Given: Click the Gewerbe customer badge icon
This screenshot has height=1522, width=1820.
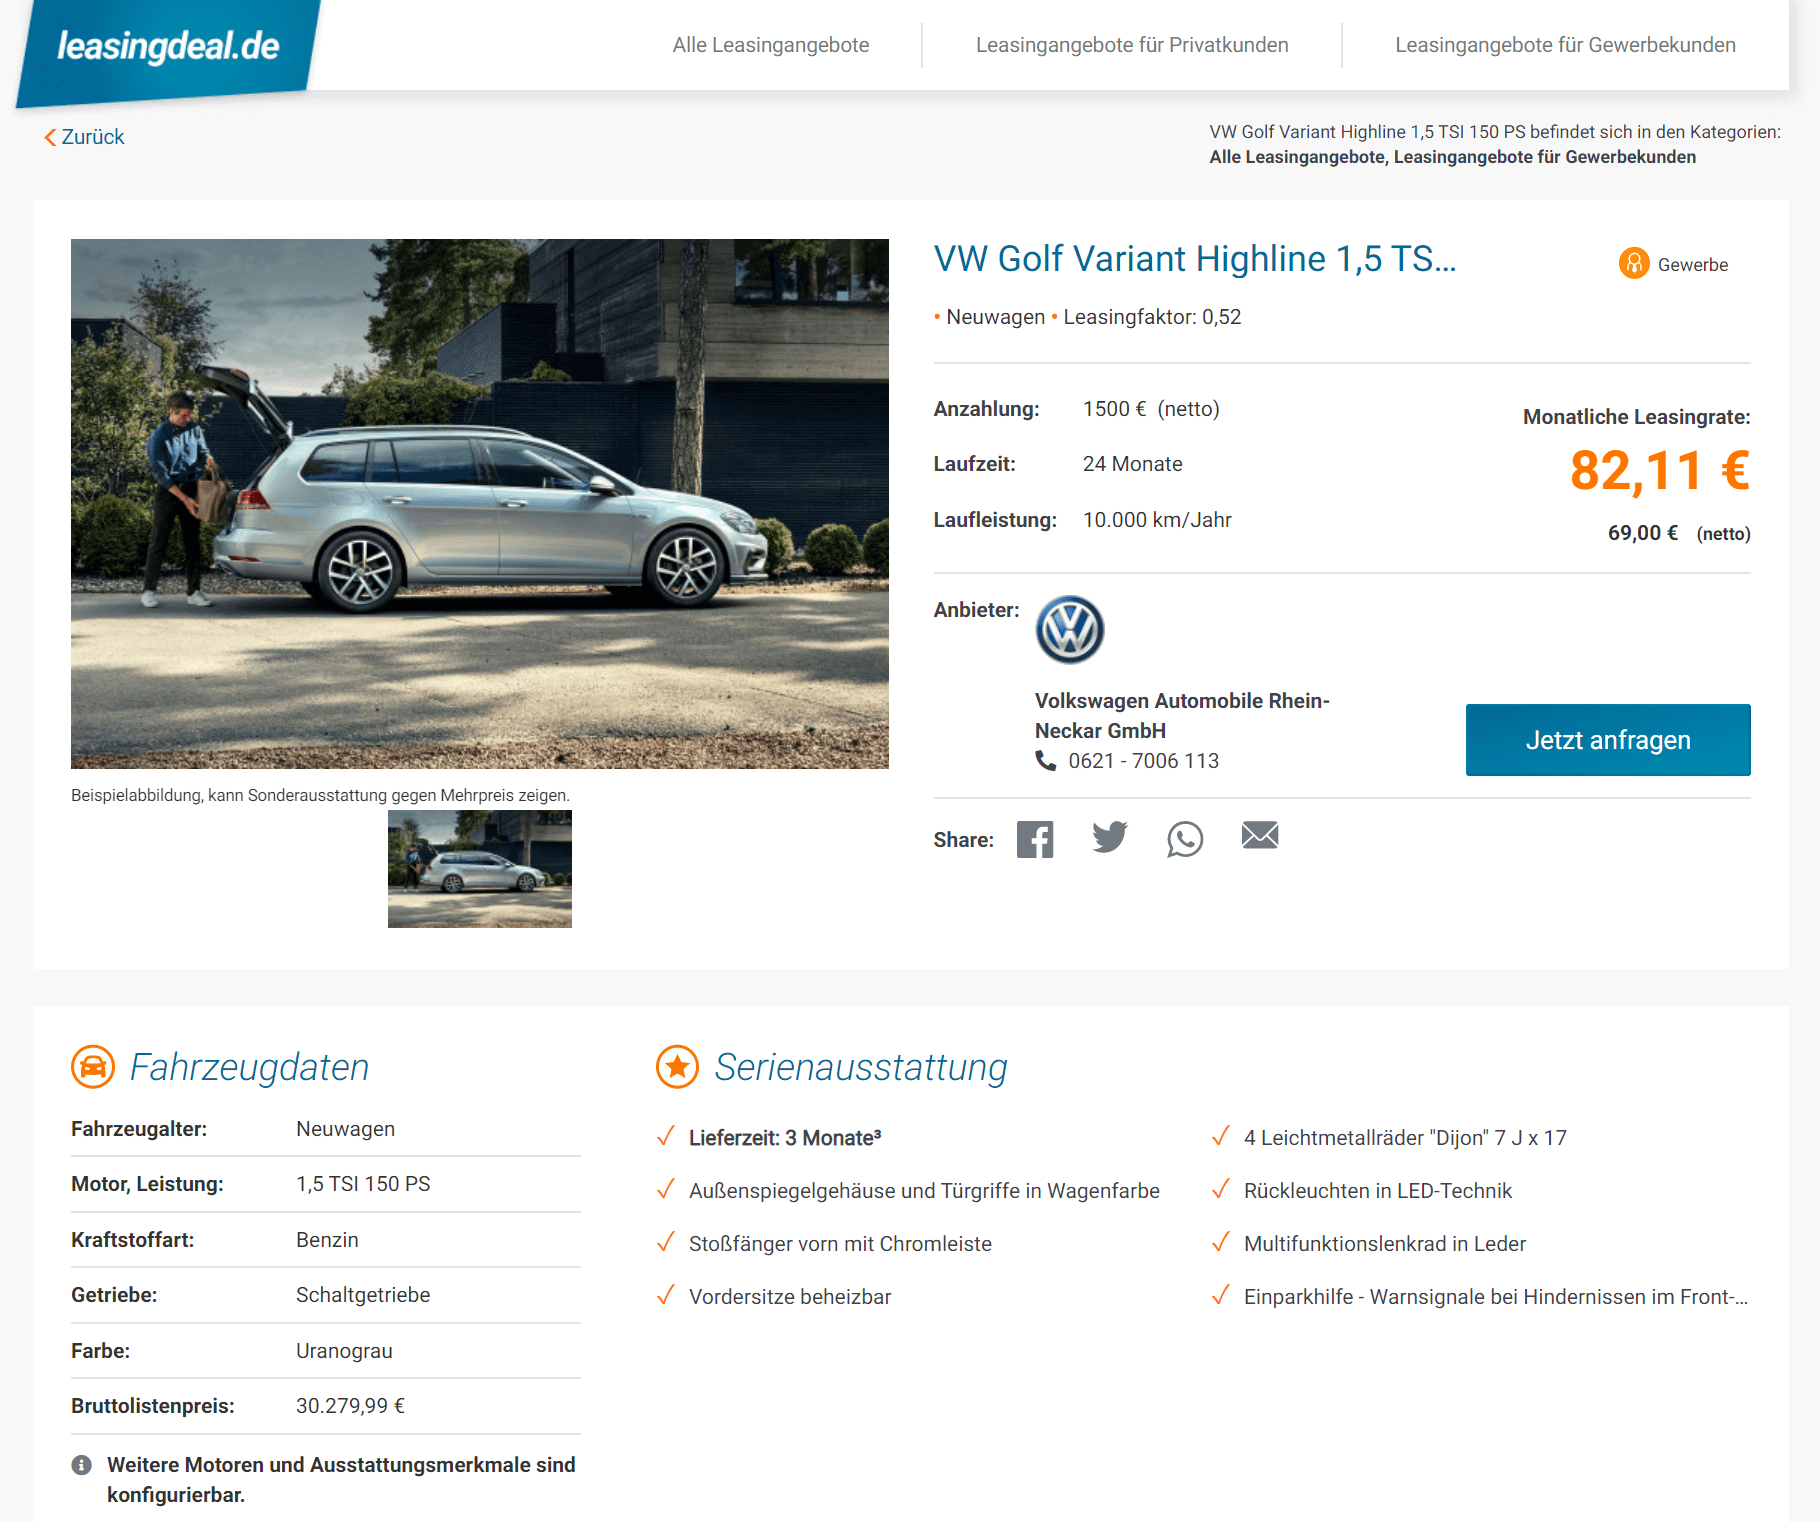Looking at the screenshot, I should click(x=1634, y=263).
